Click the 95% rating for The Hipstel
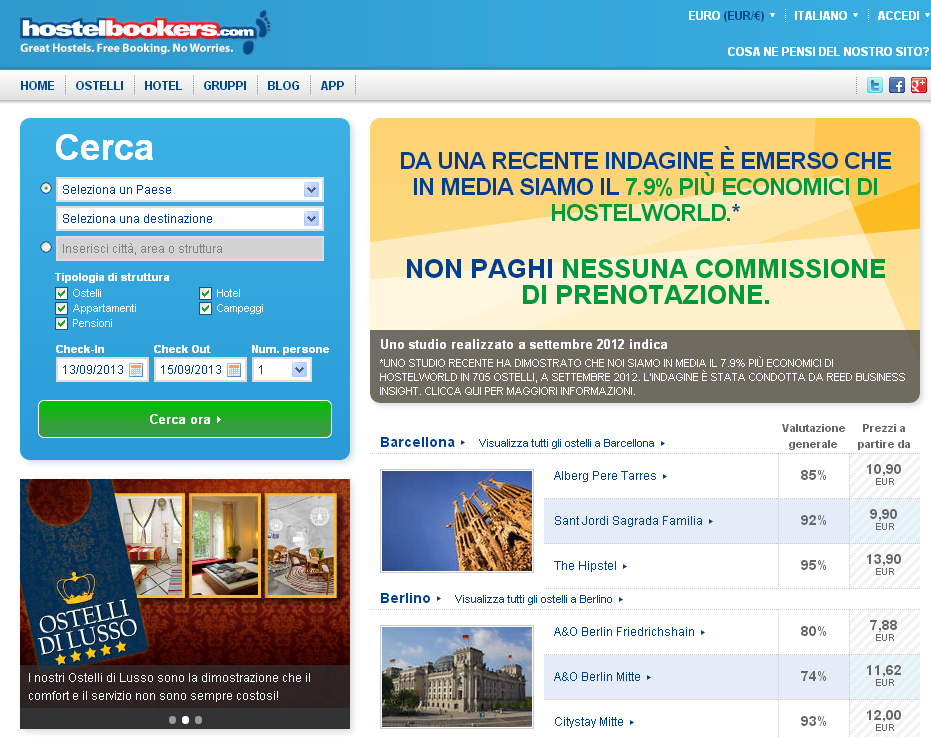 click(x=813, y=565)
